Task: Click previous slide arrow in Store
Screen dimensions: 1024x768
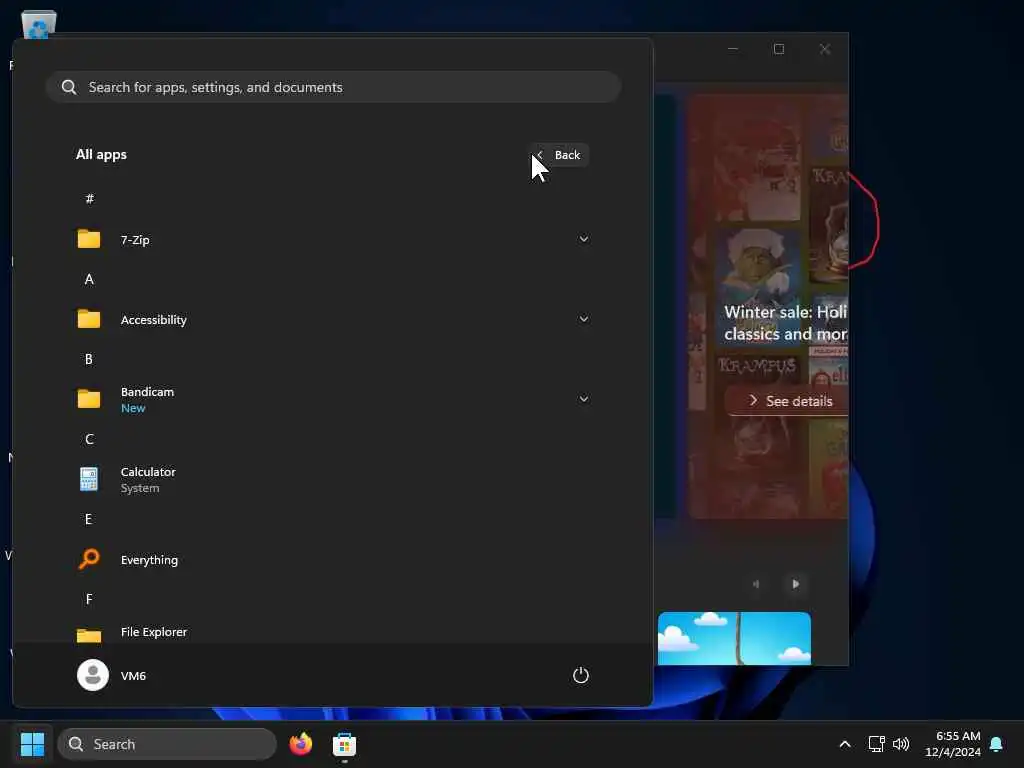Action: click(756, 584)
